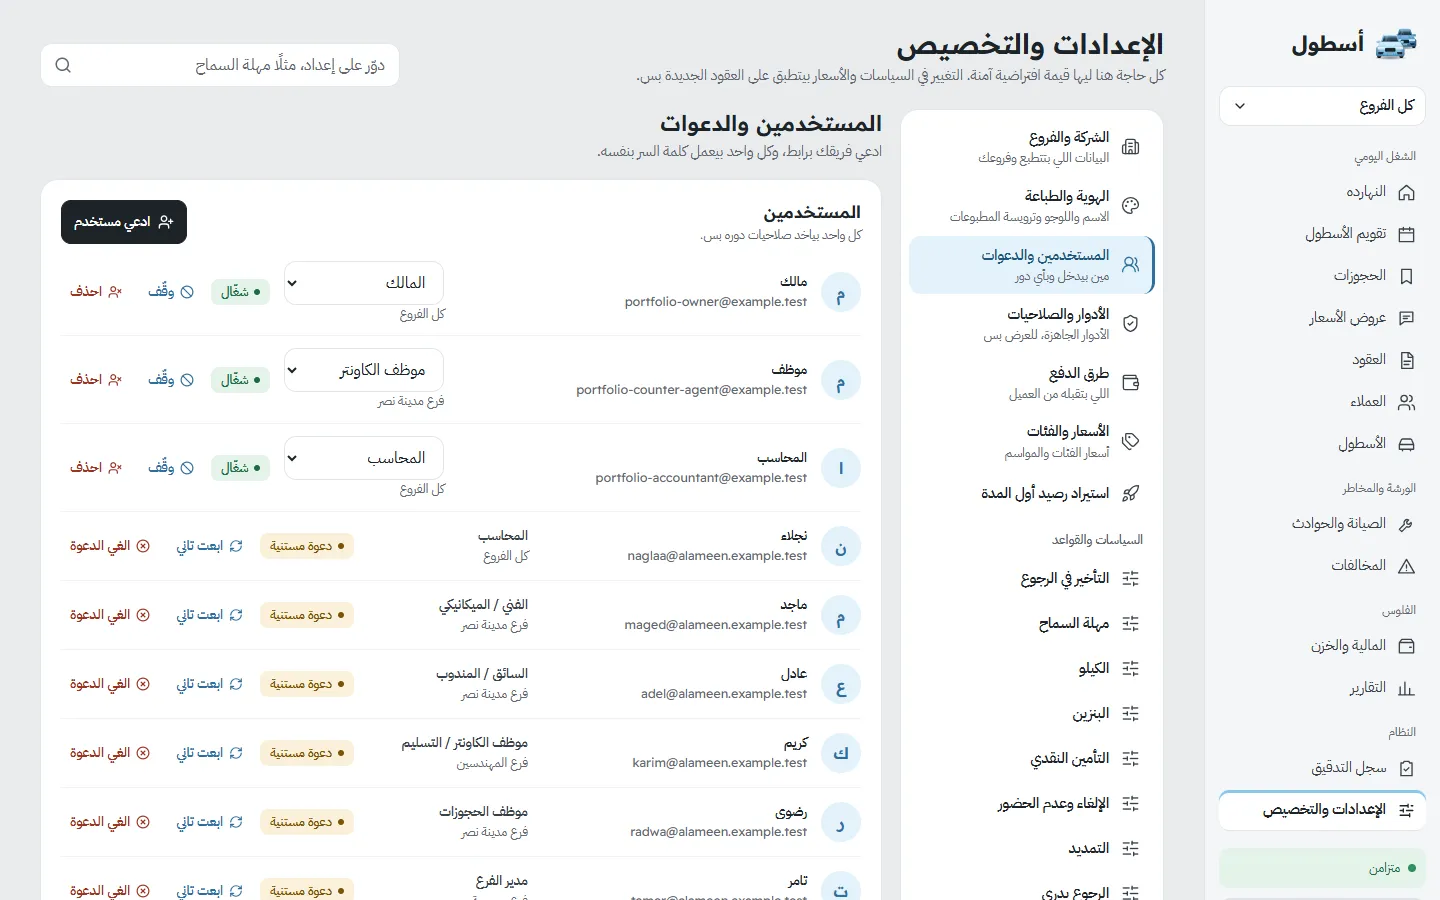This screenshot has width=1440, height=900.
Task: Click the wallet icon beside طرق الدفع
Action: [x=1131, y=383]
